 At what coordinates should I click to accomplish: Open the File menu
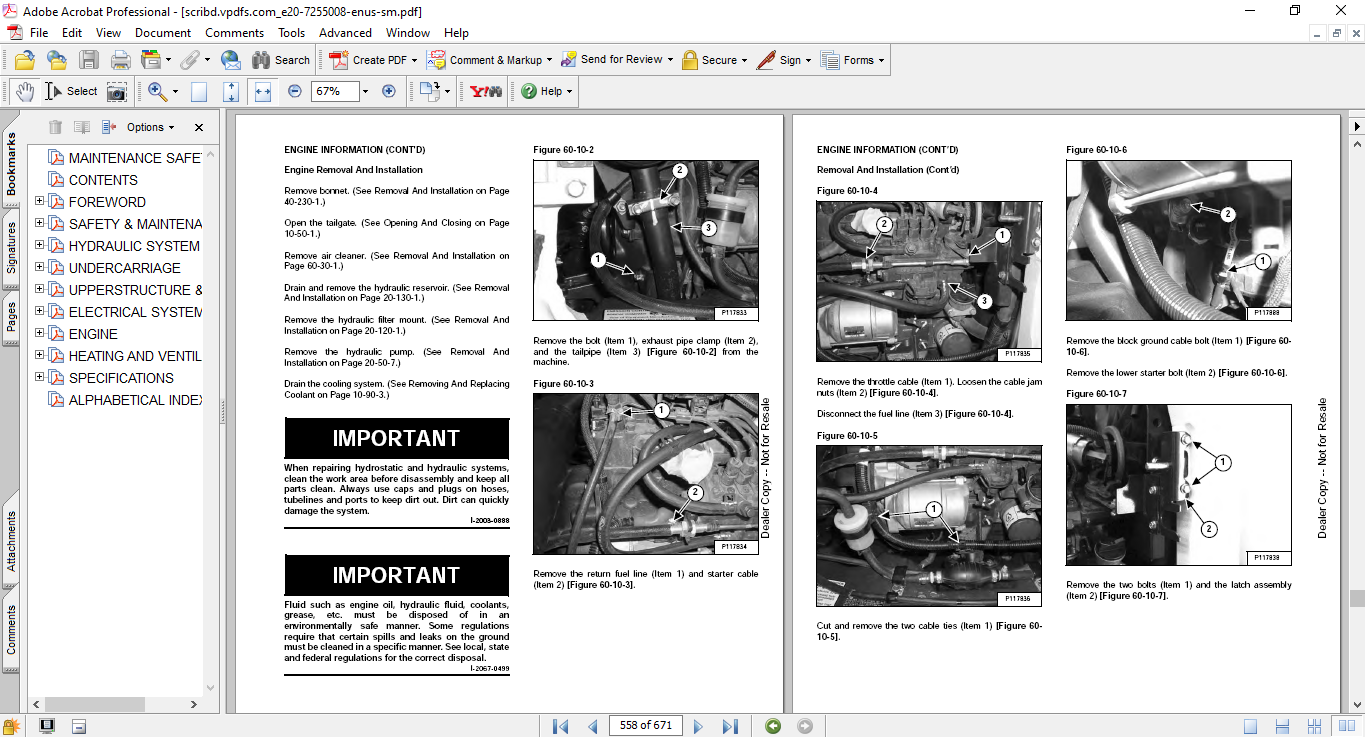[x=39, y=33]
